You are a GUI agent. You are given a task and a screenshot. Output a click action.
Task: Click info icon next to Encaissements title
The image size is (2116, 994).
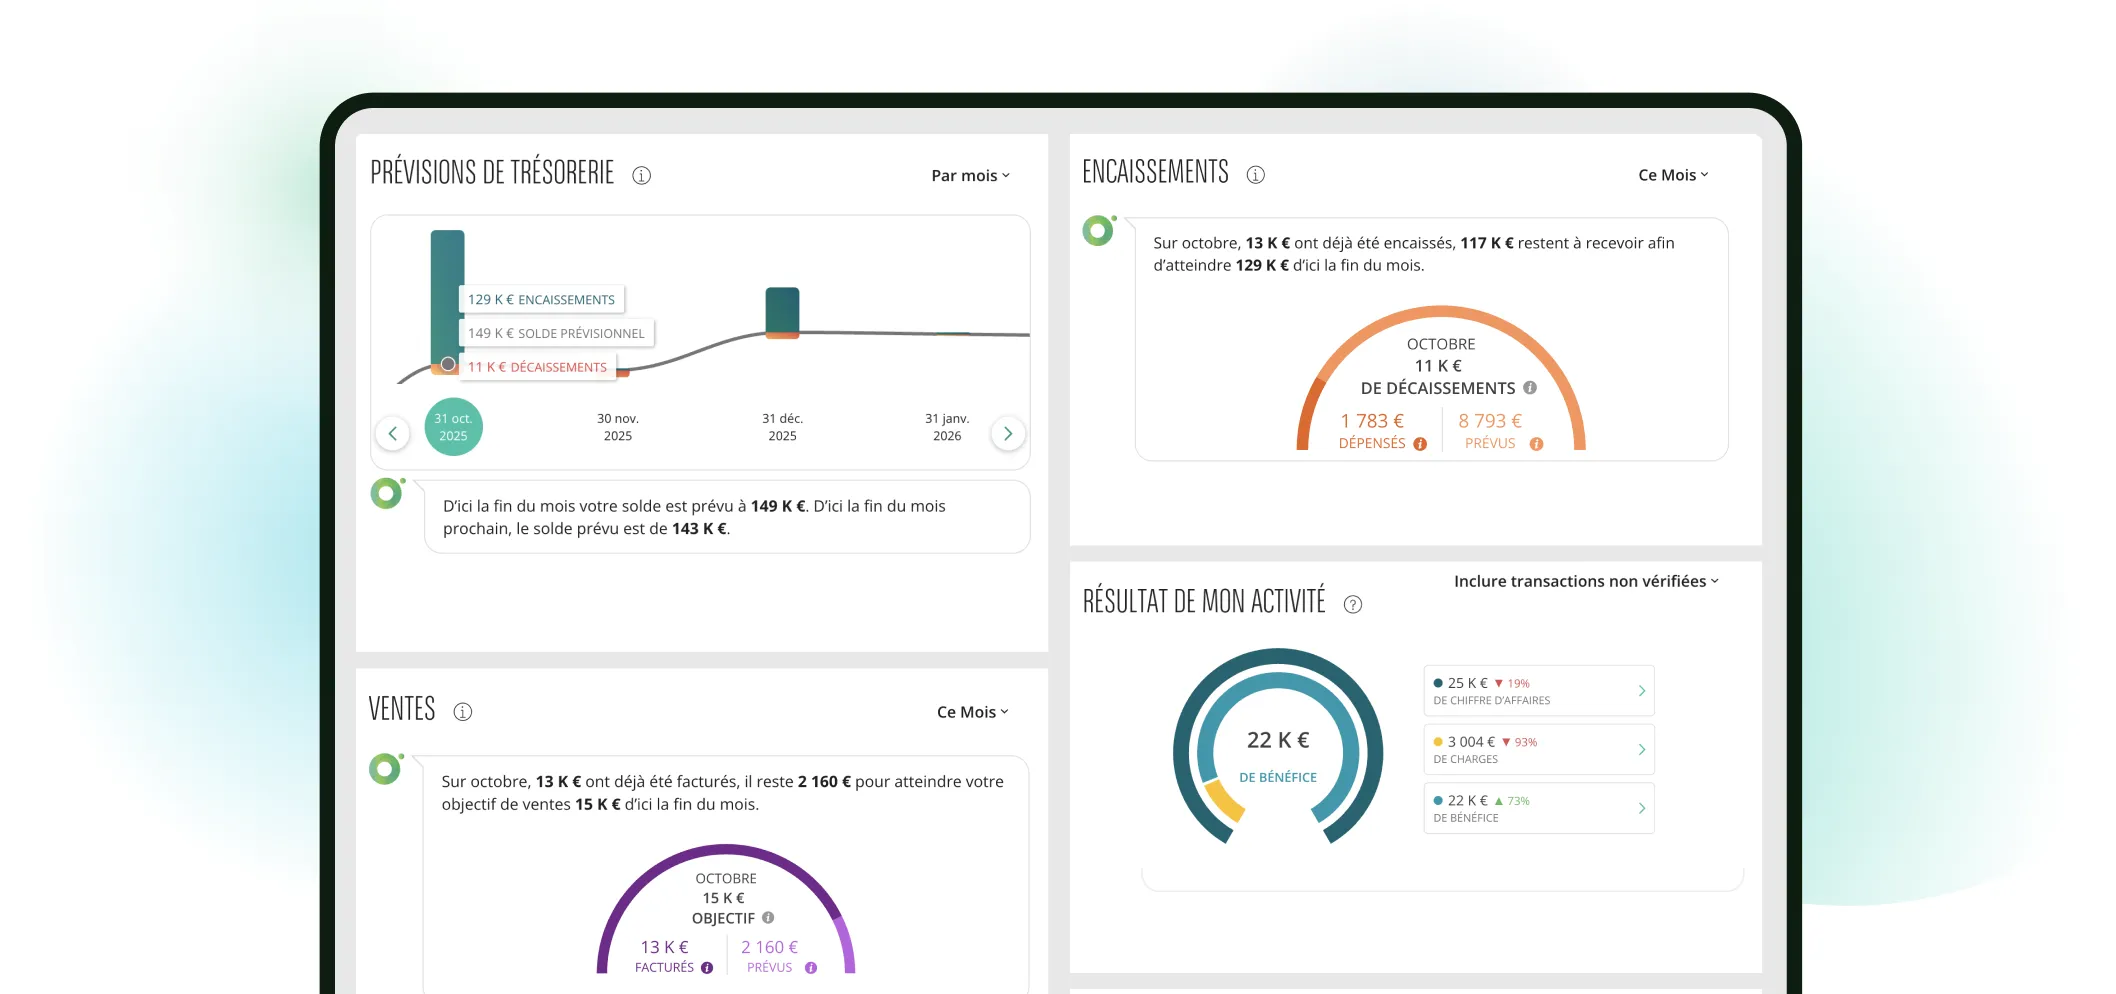1255,175
